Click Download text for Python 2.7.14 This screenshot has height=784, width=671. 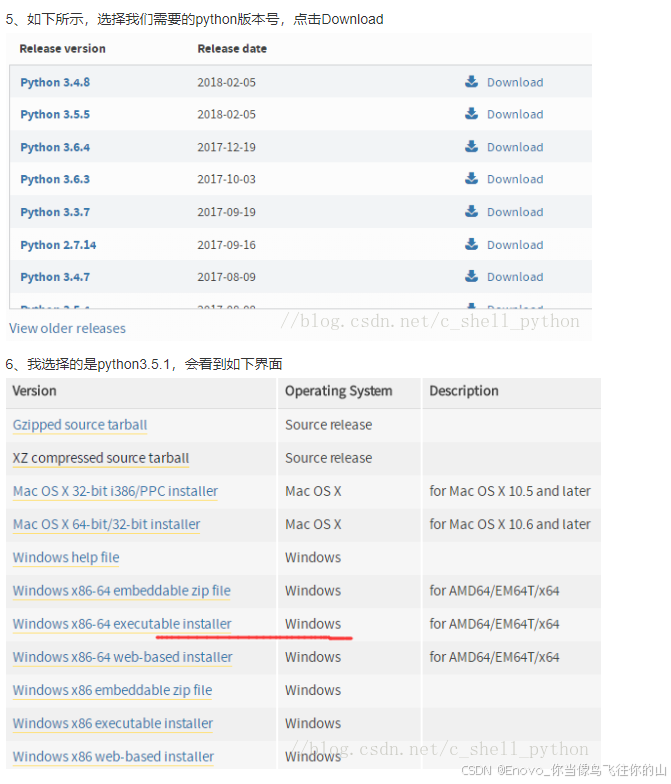(515, 246)
